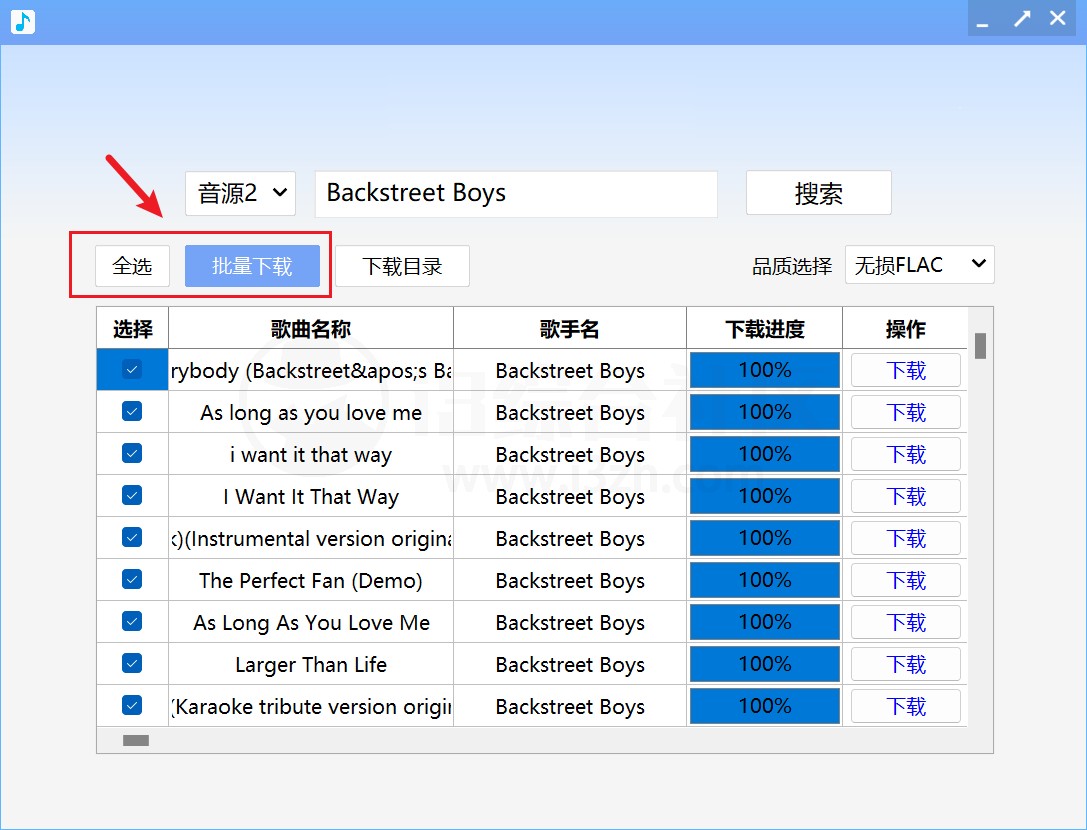Deselect the 'Instrumental version' row checkbox
Viewport: 1087px width, 830px height.
(132, 537)
